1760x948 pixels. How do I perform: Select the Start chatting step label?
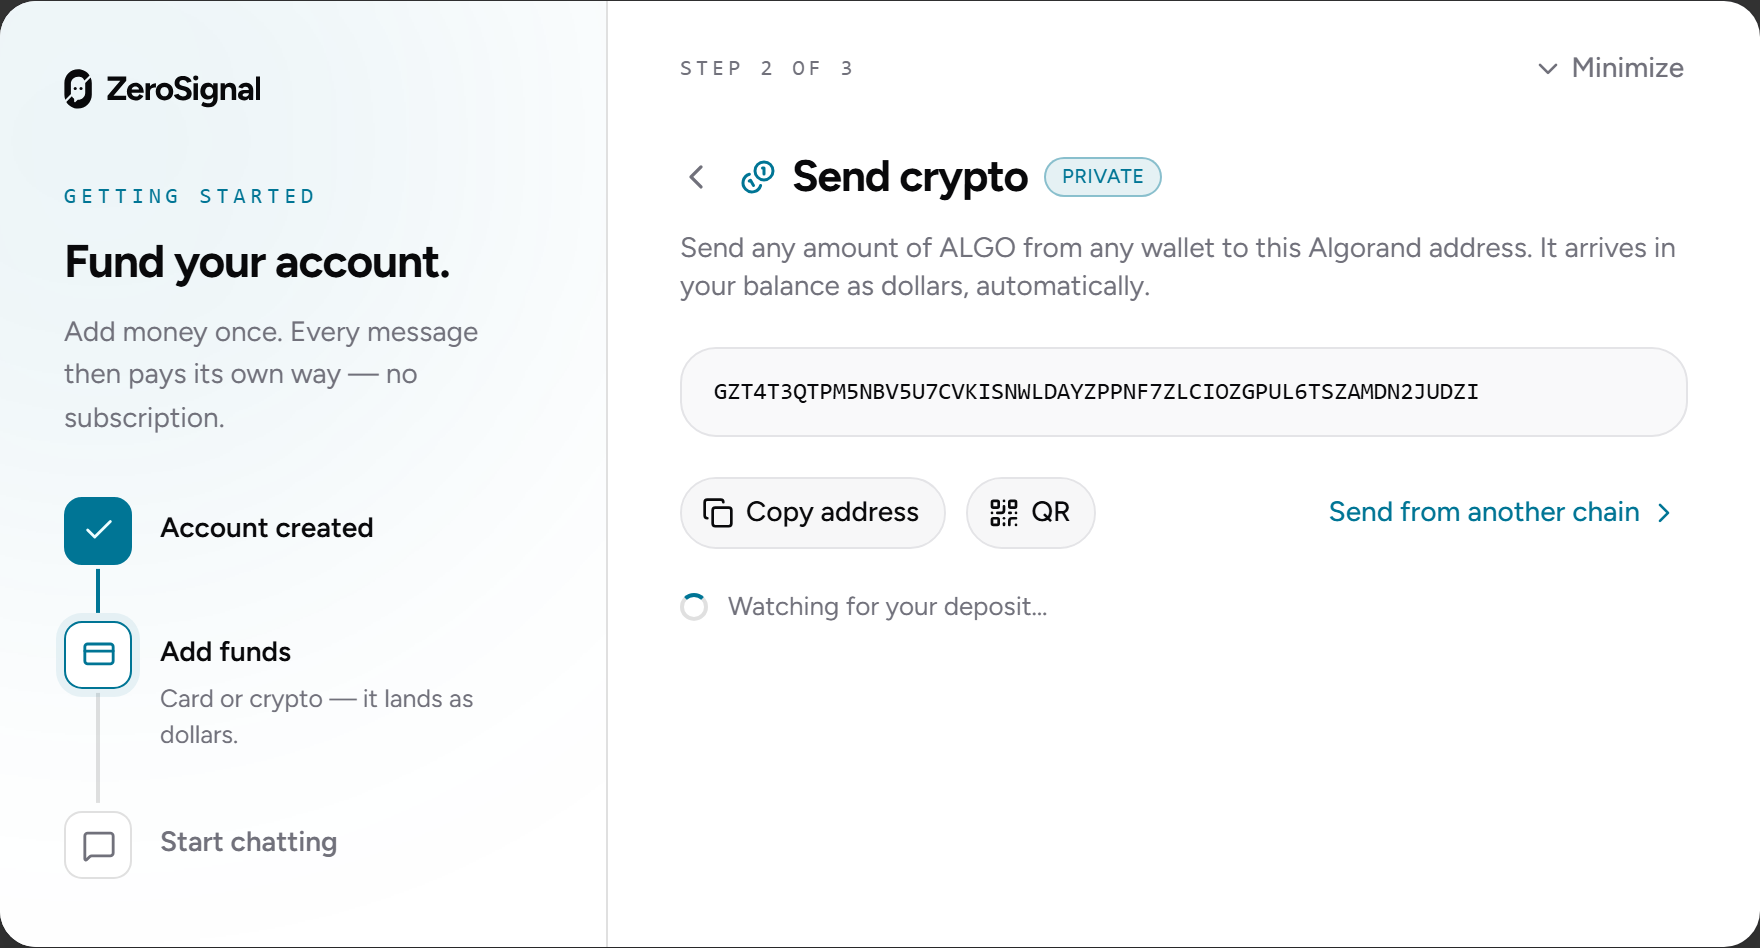pos(249,842)
